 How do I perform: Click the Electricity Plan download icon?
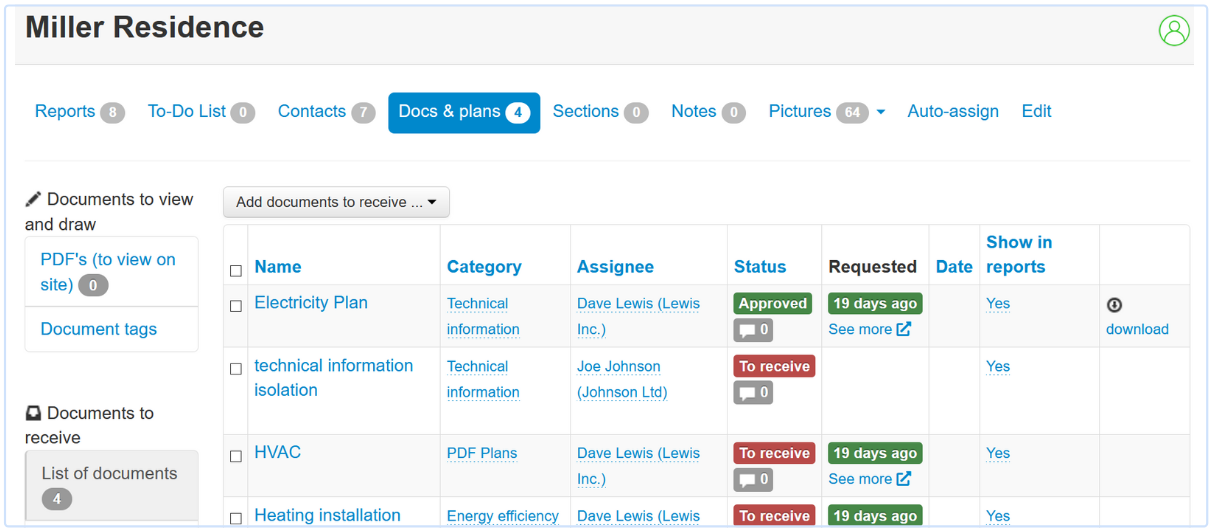coord(1114,305)
